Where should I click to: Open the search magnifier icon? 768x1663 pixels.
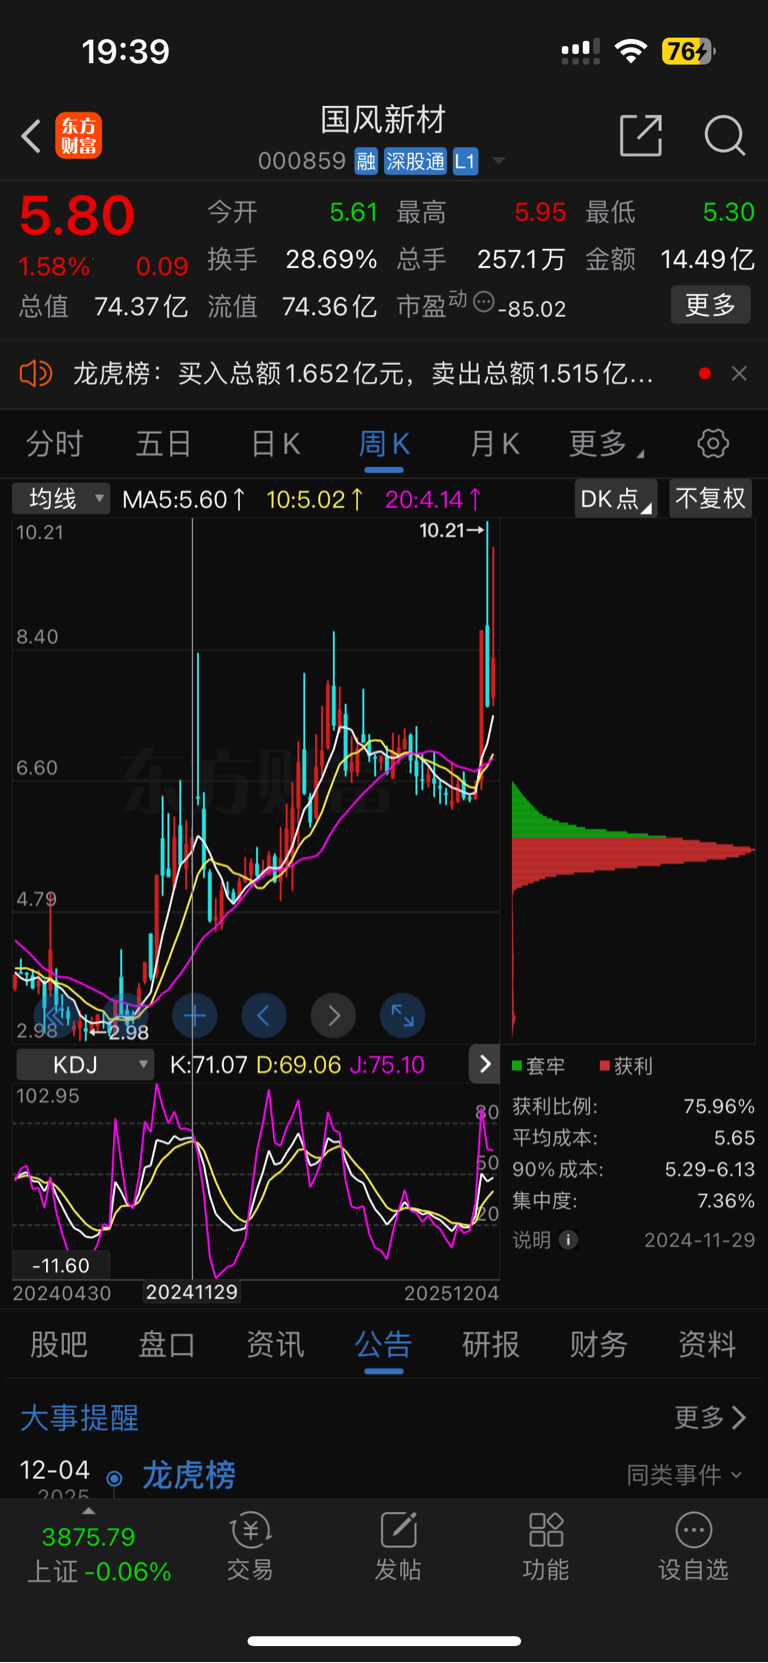[725, 136]
